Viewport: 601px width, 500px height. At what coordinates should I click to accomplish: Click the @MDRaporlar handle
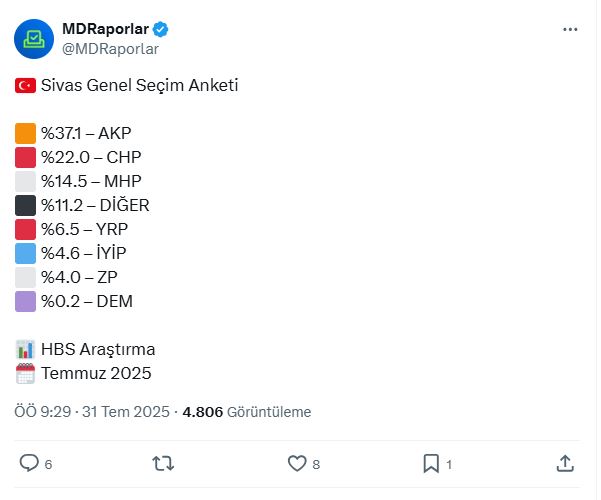(110, 49)
